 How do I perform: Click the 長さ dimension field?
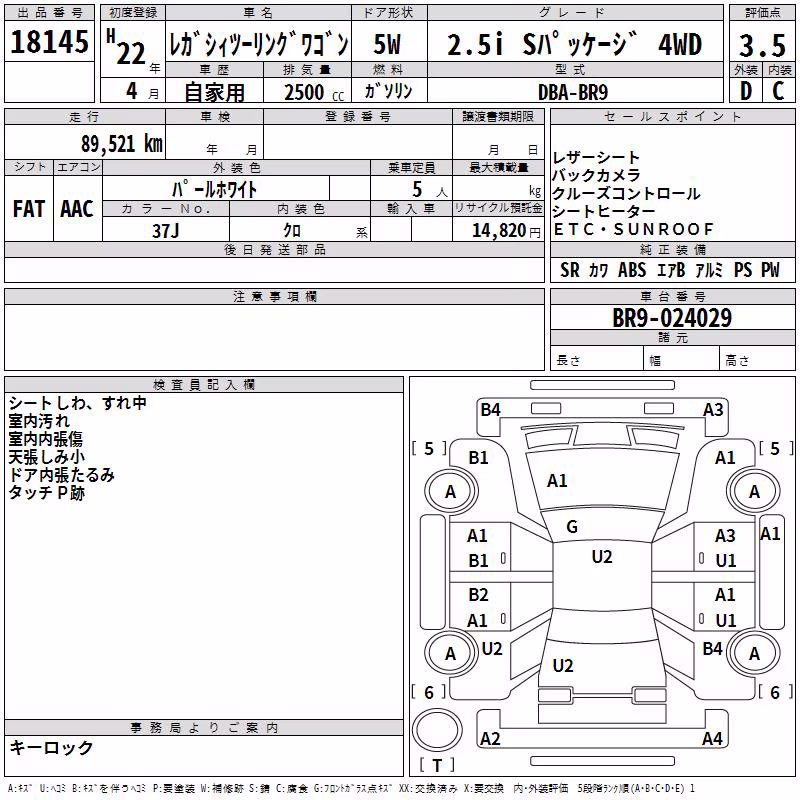pyautogui.click(x=596, y=360)
